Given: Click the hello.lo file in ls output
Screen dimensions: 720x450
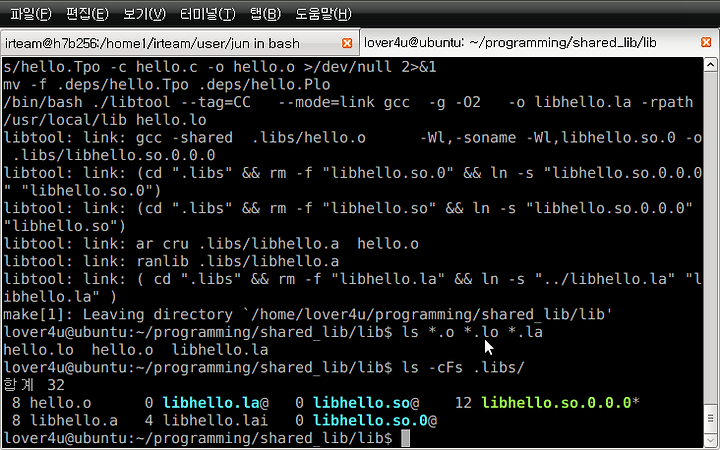Looking at the screenshot, I should (38, 349).
